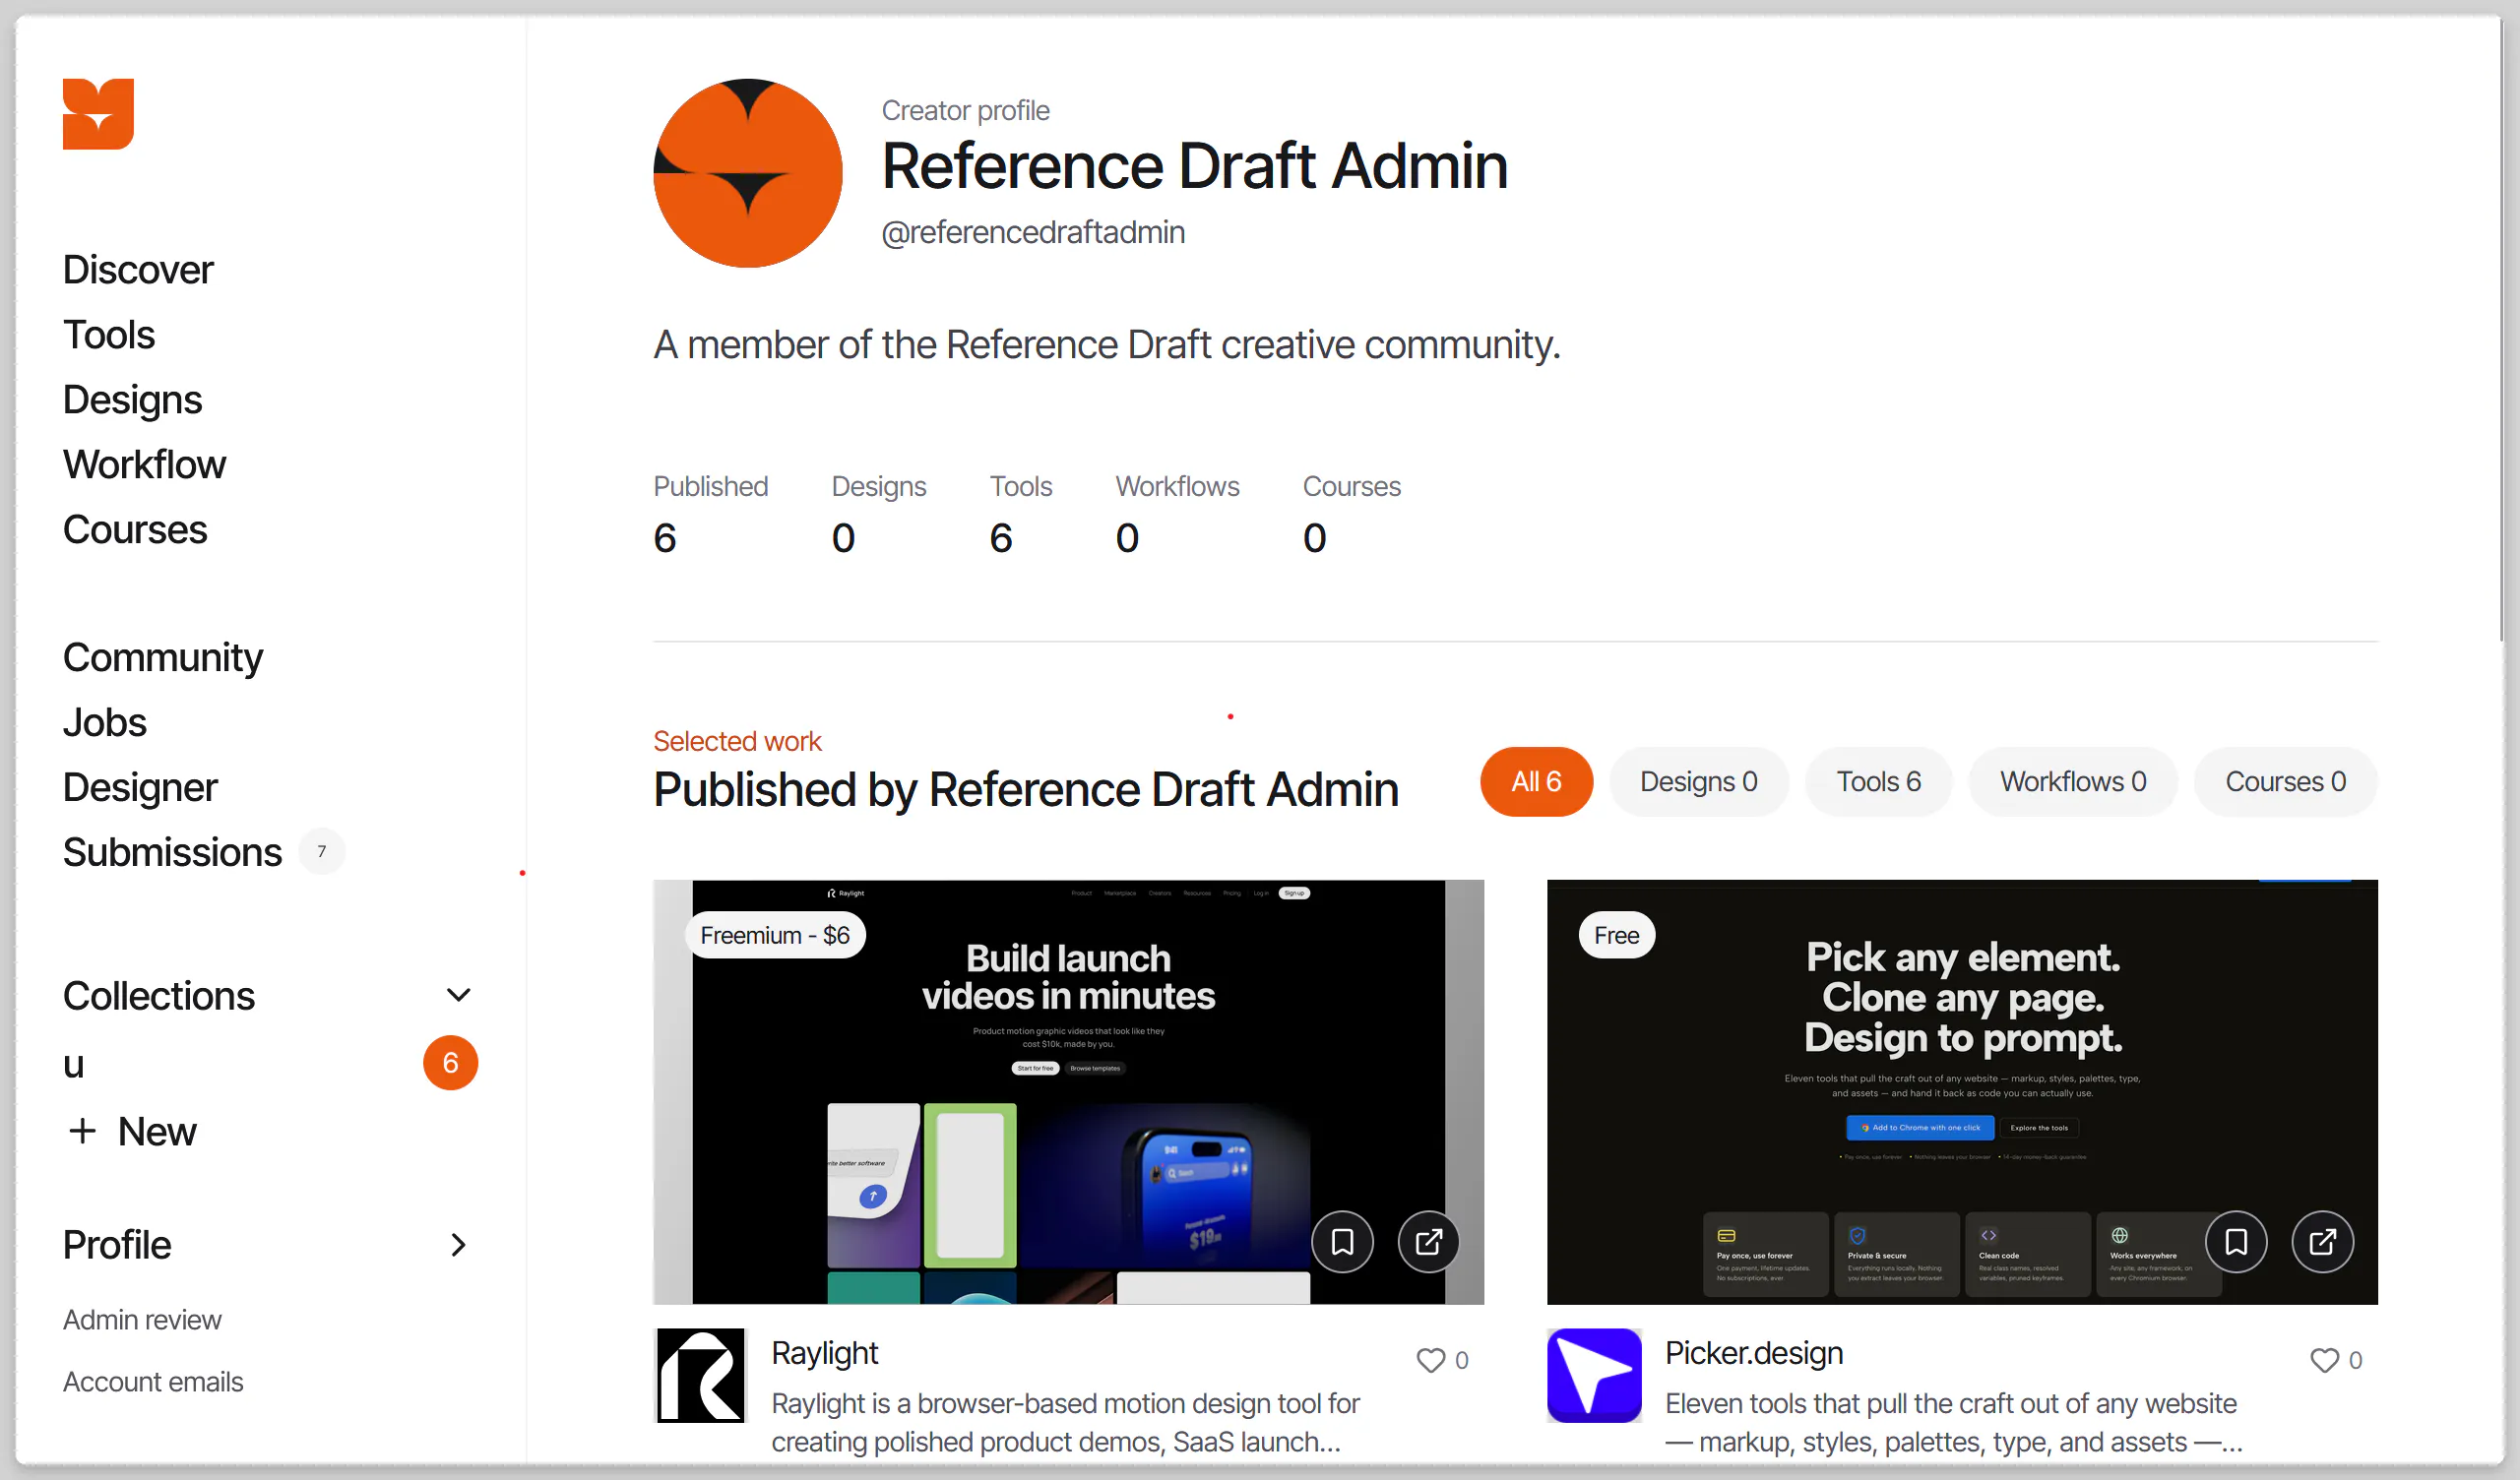Like Picker.design with the heart icon
The height and width of the screenshot is (1480, 2520).
pyautogui.click(x=2325, y=1360)
